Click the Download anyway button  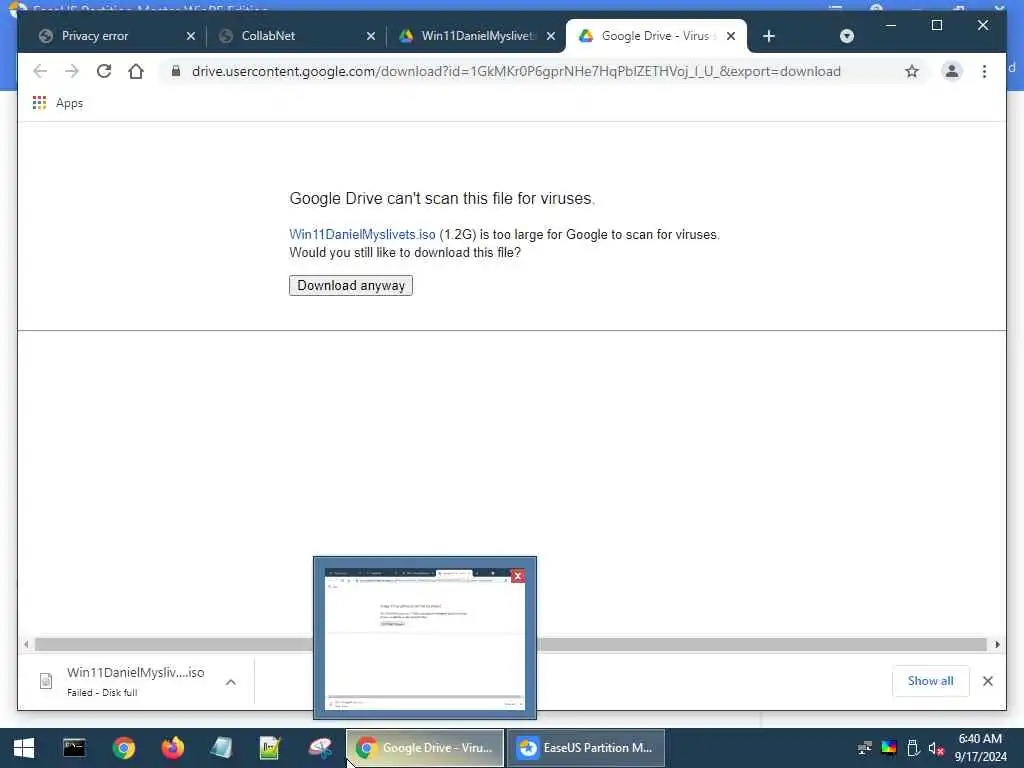pyautogui.click(x=351, y=285)
